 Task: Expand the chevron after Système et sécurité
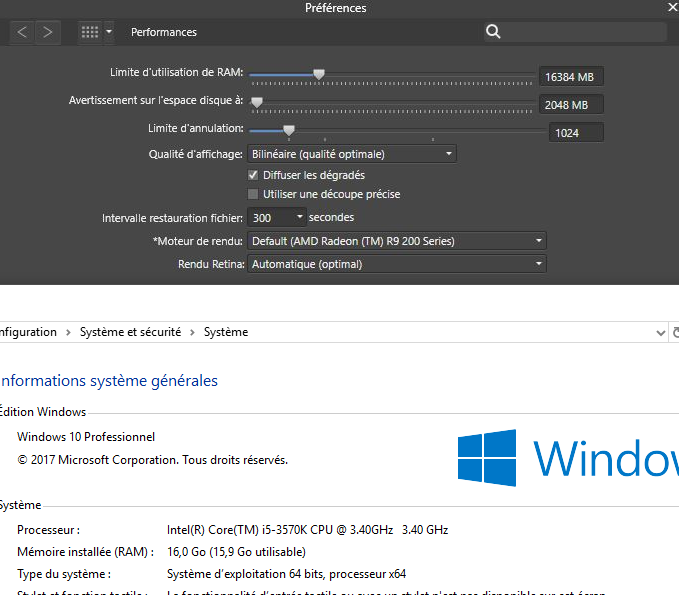click(192, 333)
